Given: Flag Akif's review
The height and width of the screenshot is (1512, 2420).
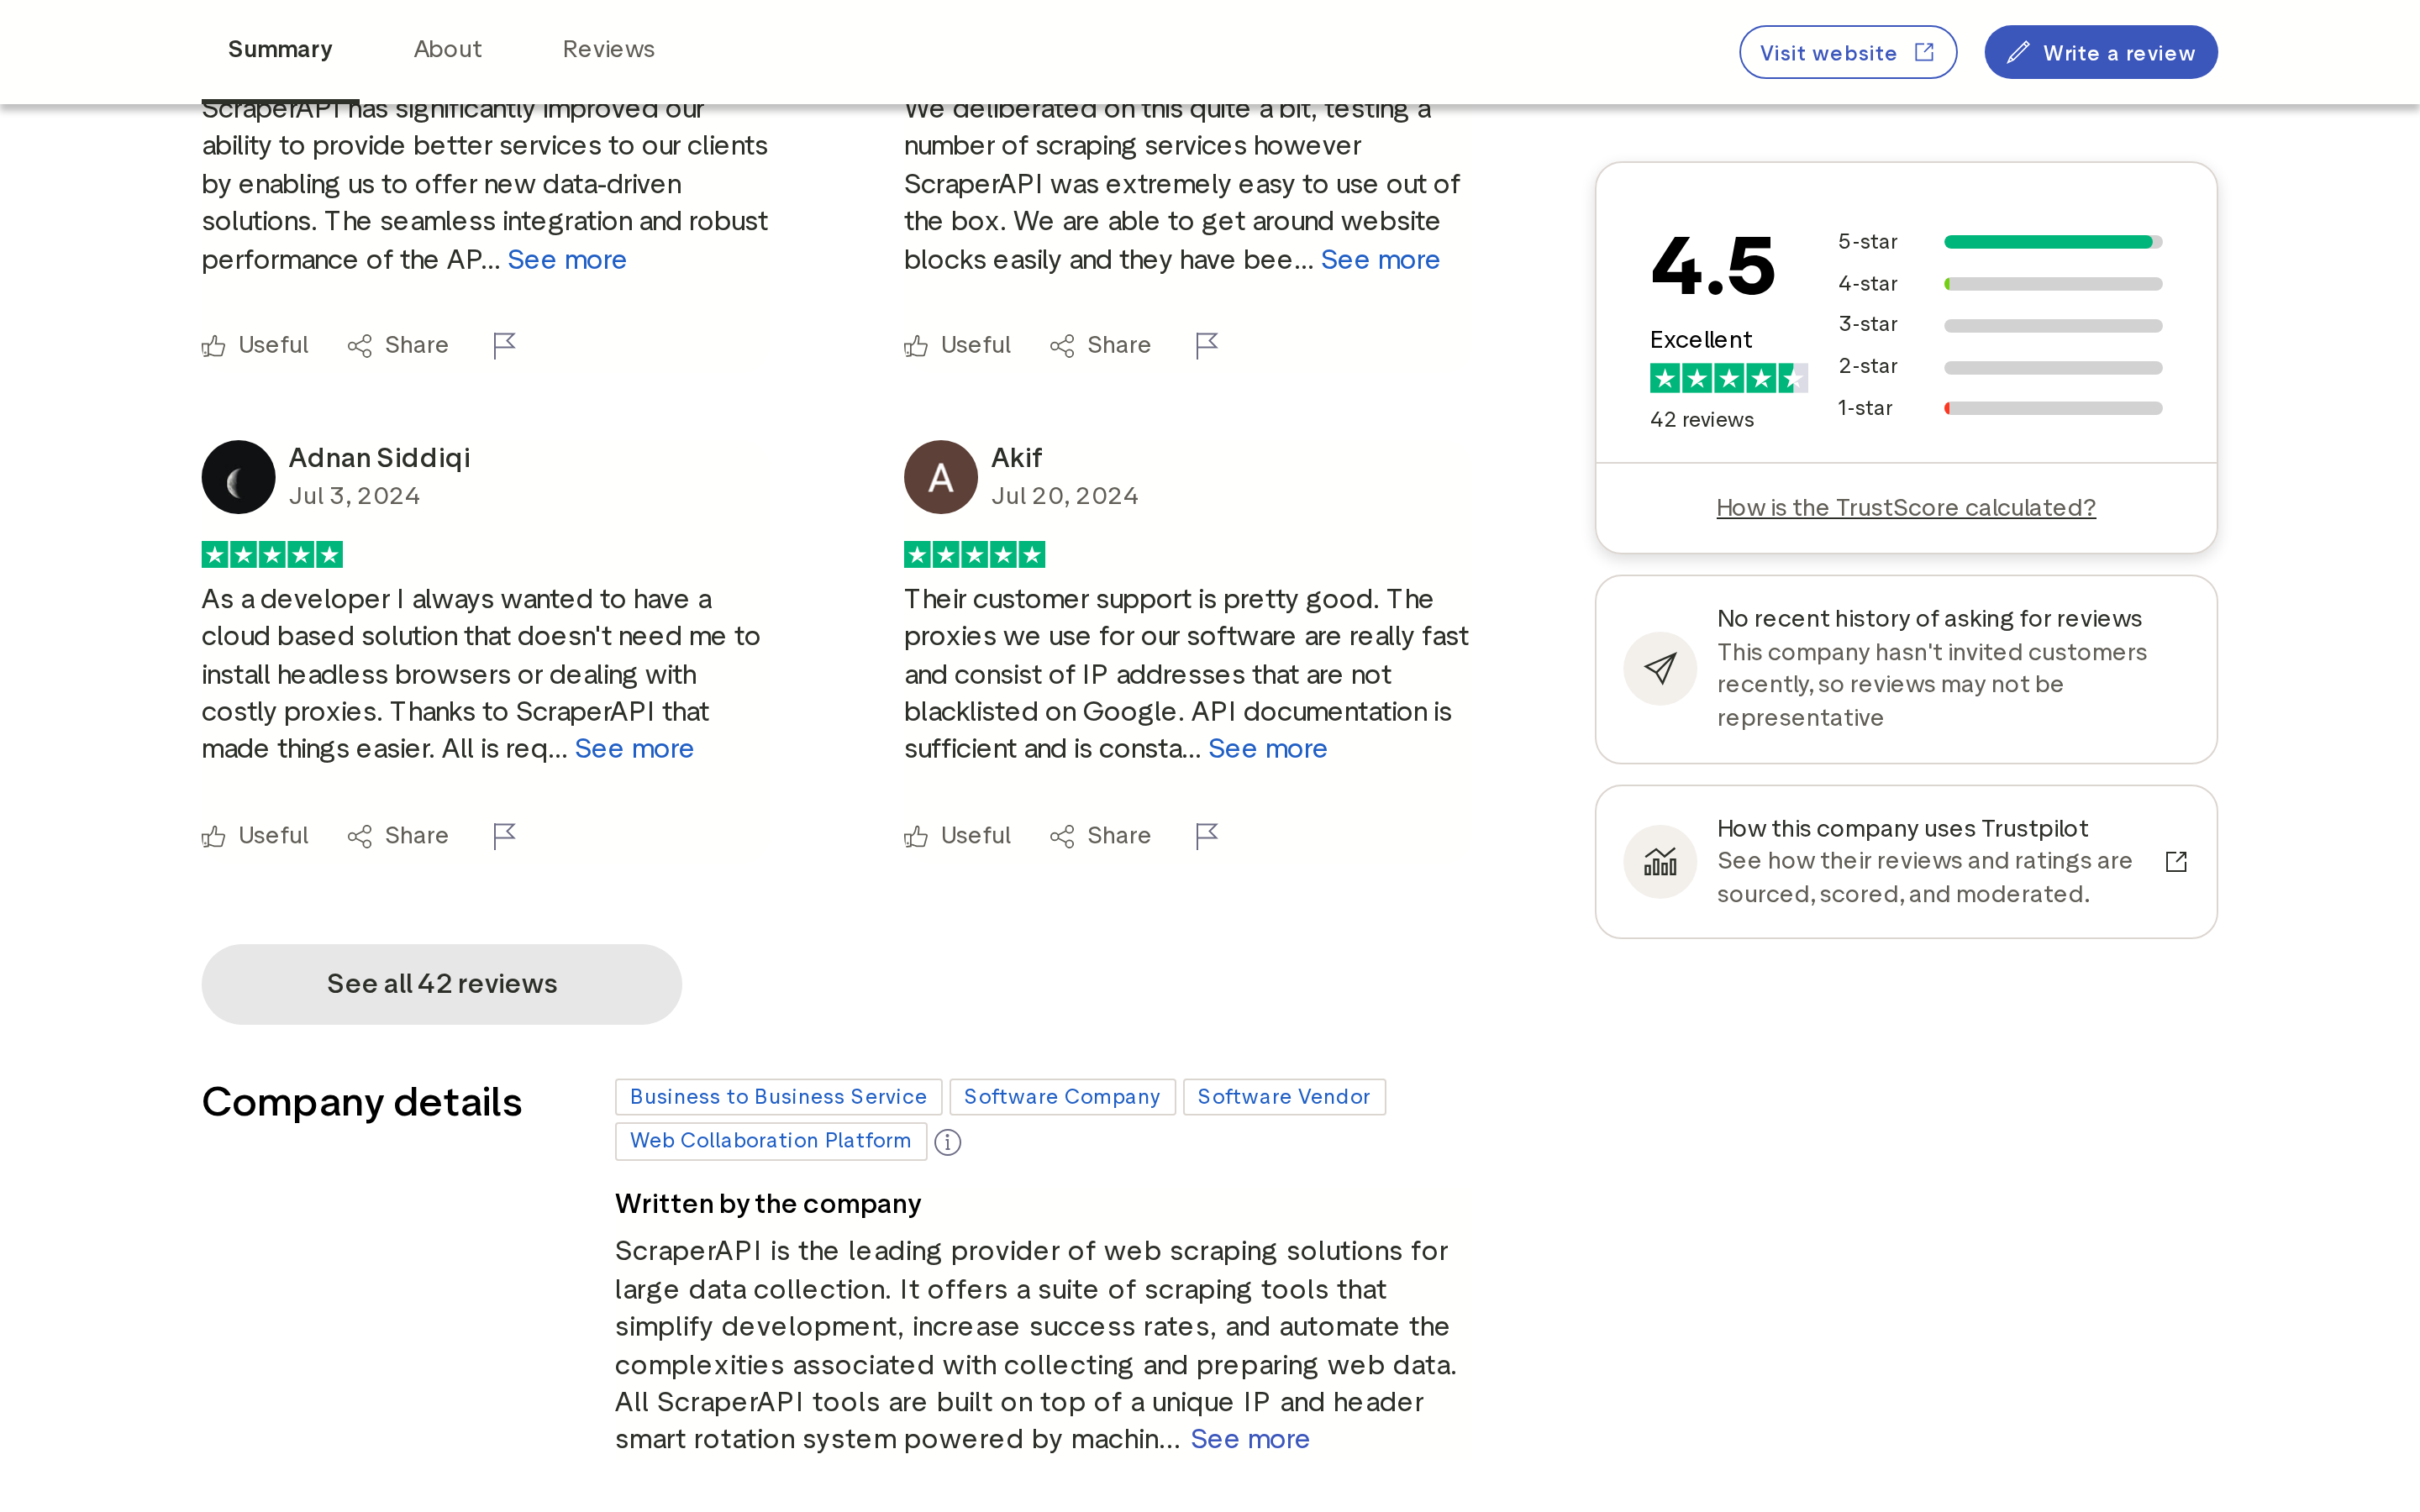Looking at the screenshot, I should 1207,836.
